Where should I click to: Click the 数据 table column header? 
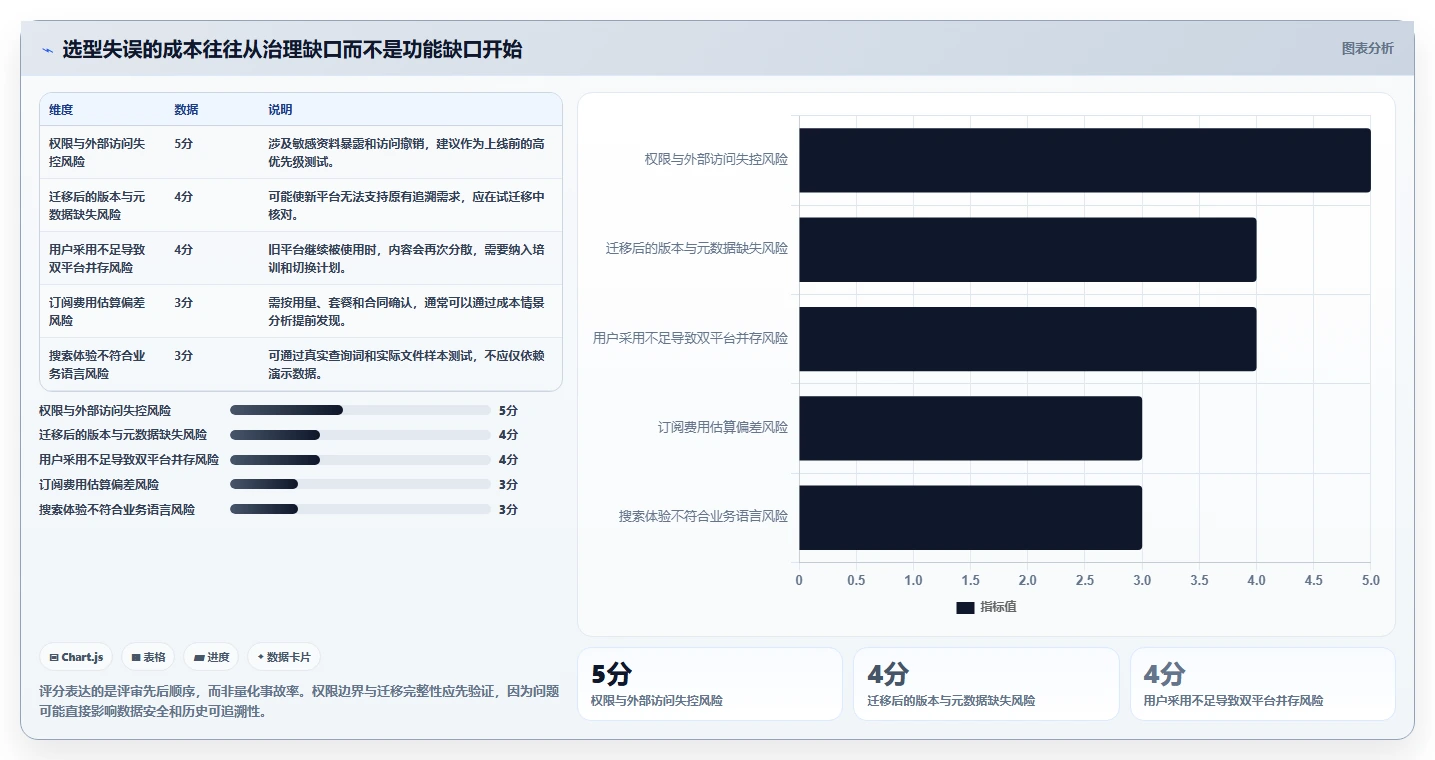(x=186, y=110)
